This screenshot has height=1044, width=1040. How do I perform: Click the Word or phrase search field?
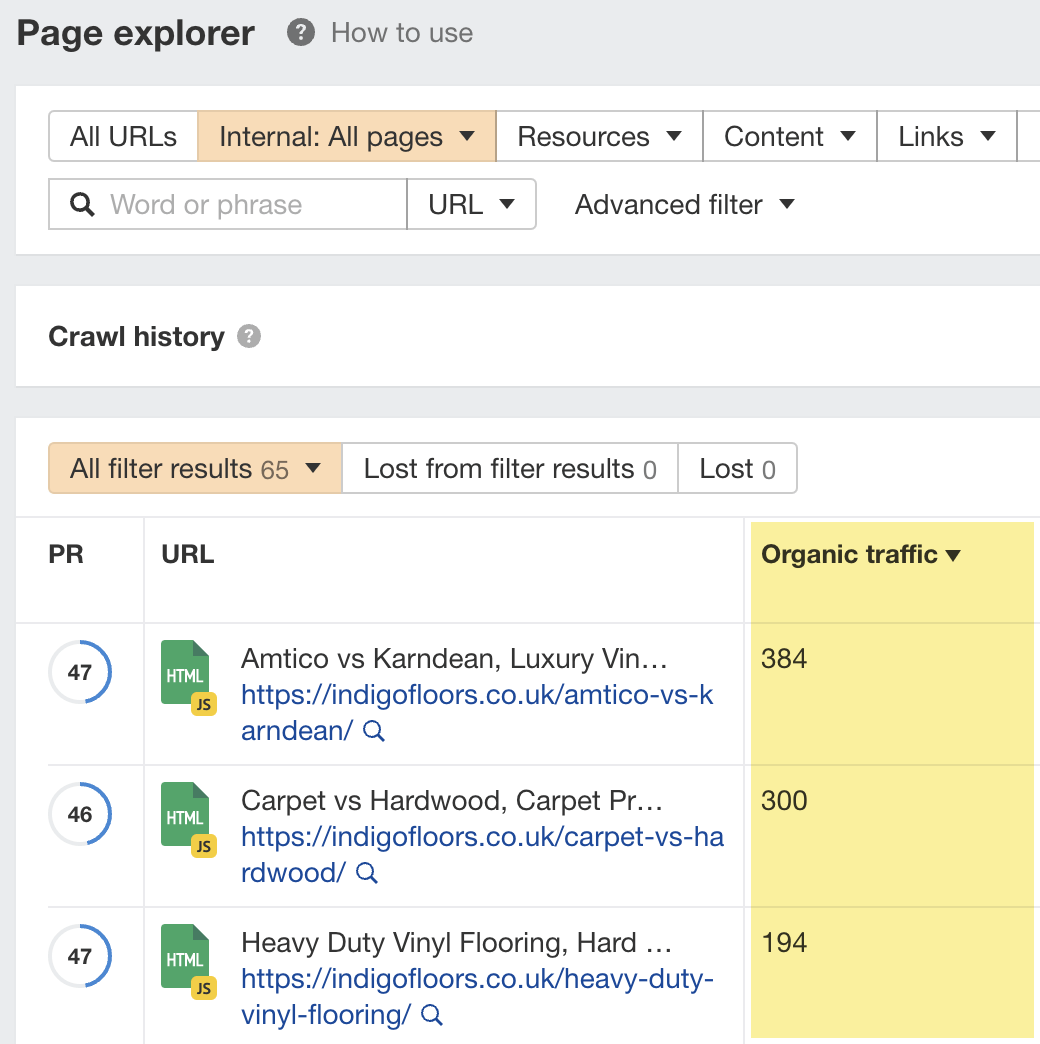(250, 205)
